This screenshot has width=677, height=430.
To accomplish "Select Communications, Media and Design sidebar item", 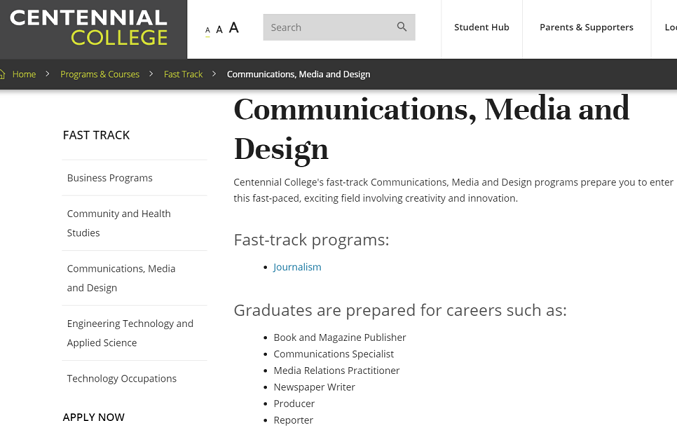I will 121,278.
